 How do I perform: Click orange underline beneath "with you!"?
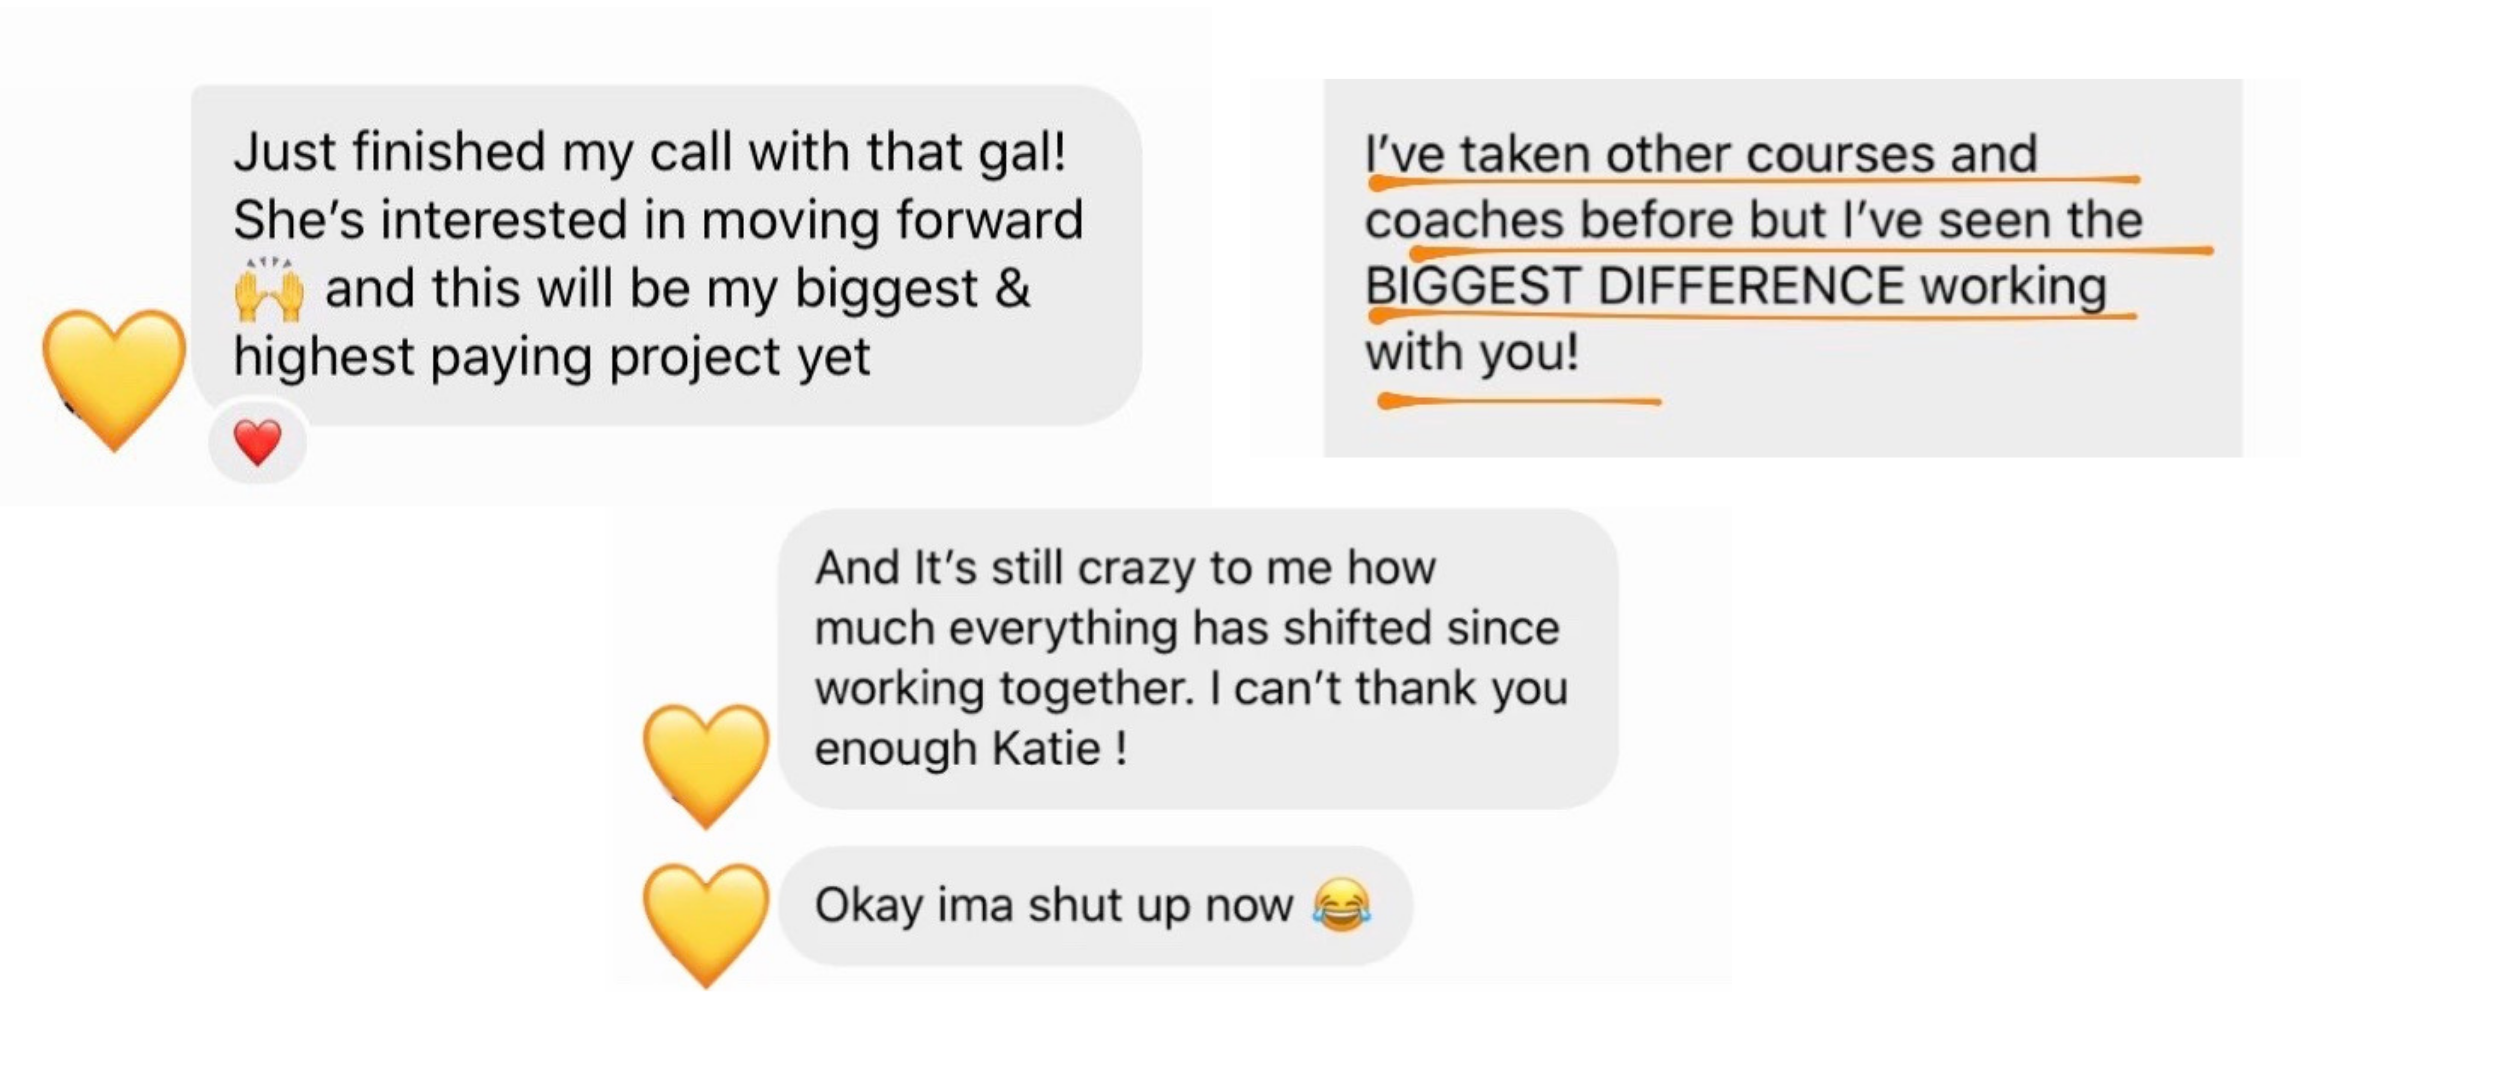[x=1518, y=401]
